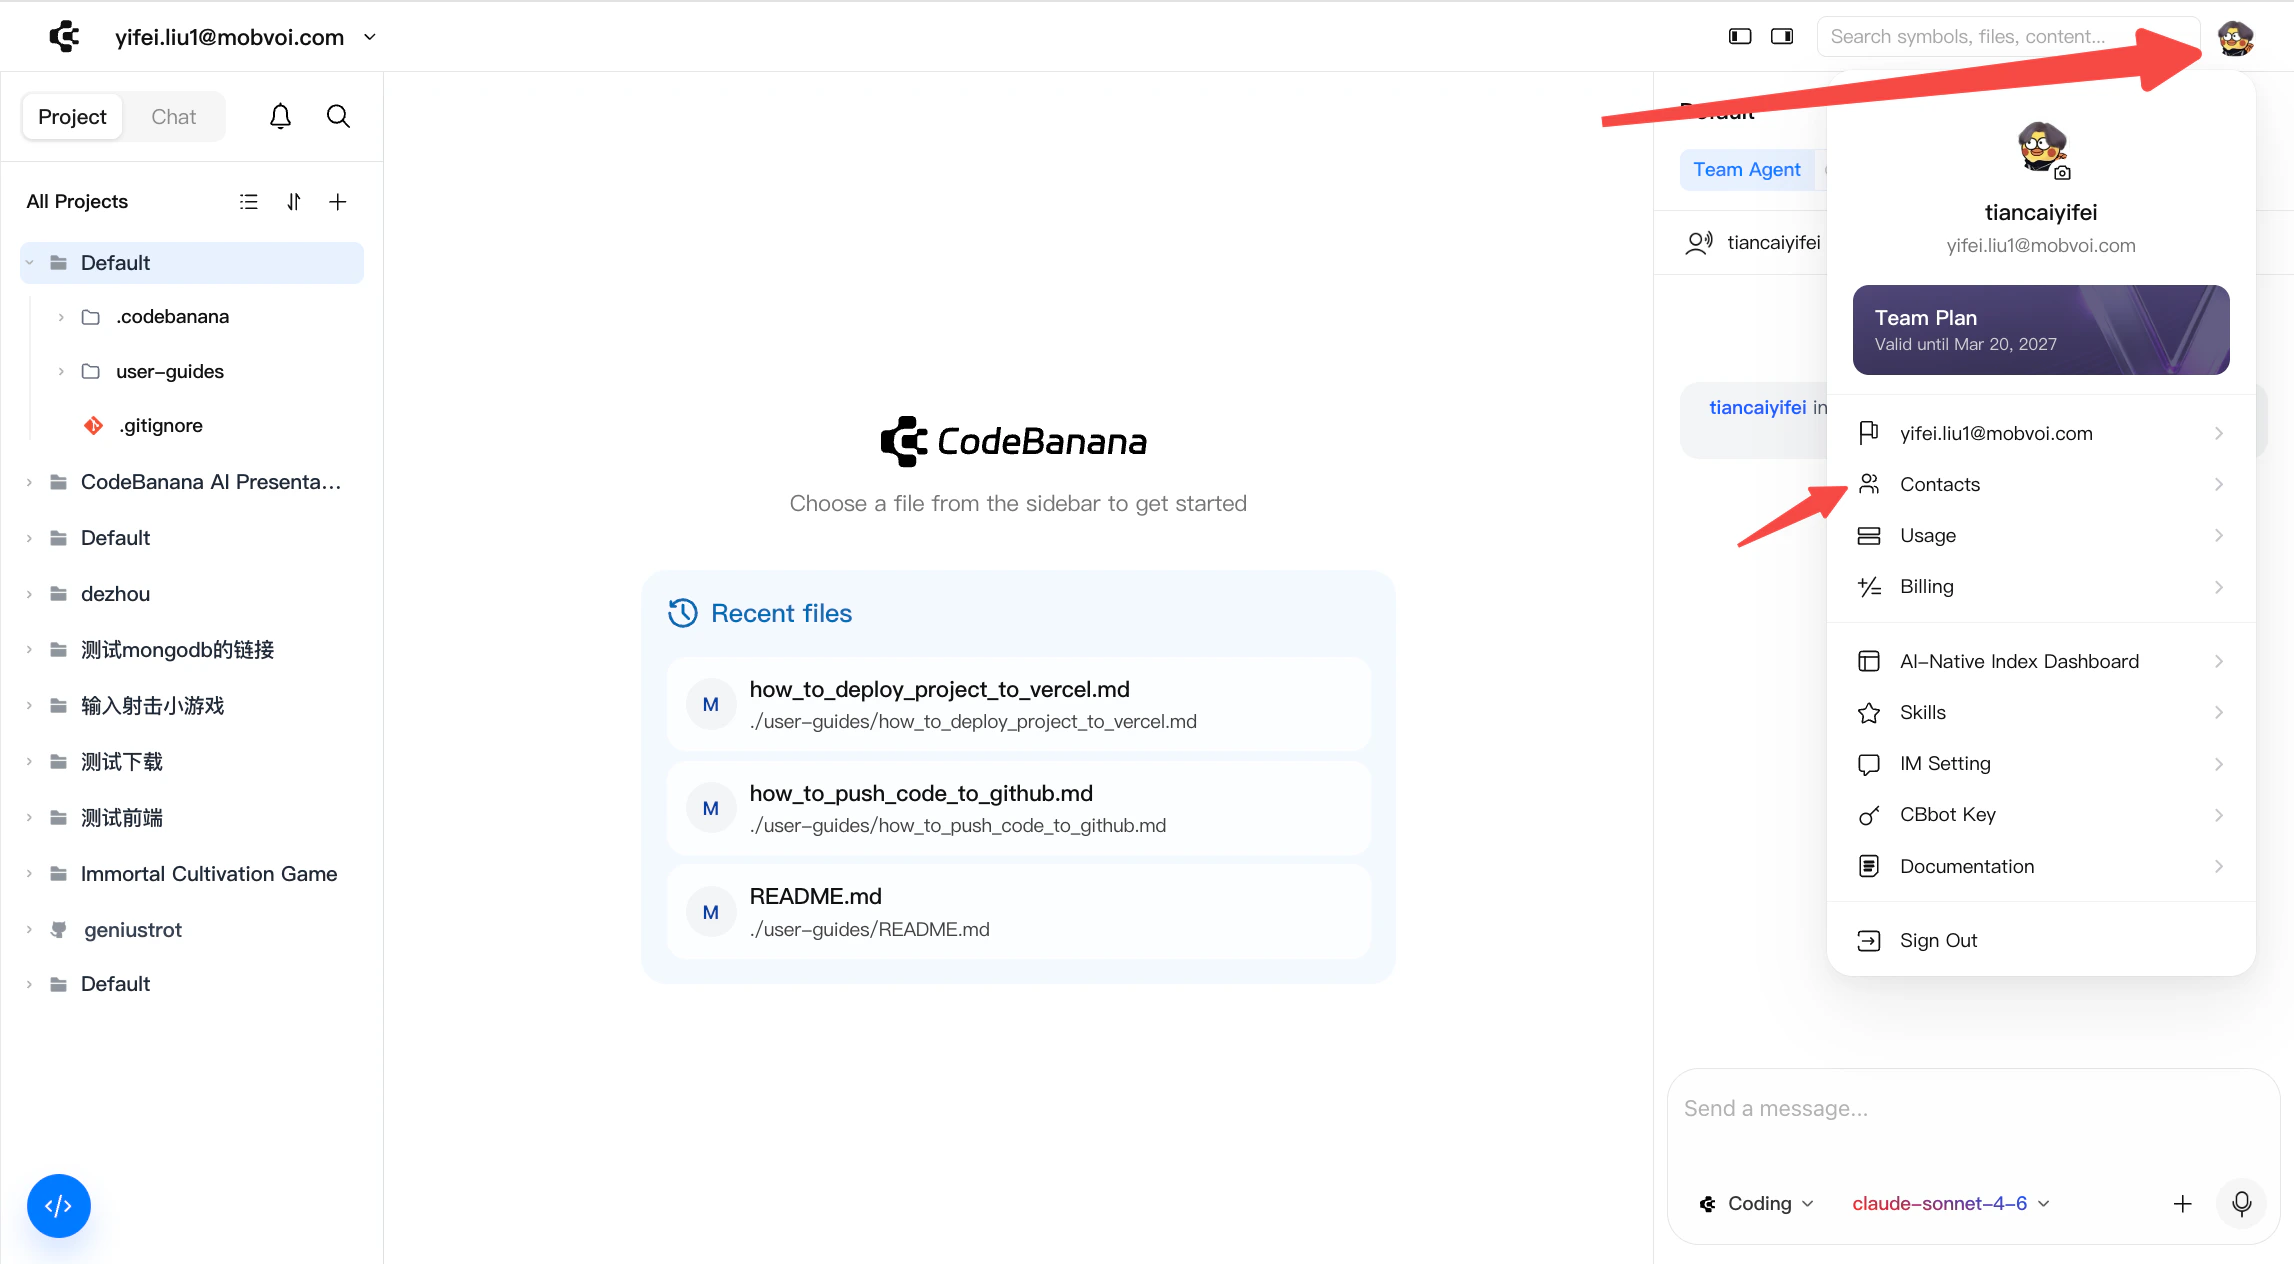This screenshot has width=2294, height=1264.
Task: Expand CodeBanana AI Presenta... project
Action: 29,483
